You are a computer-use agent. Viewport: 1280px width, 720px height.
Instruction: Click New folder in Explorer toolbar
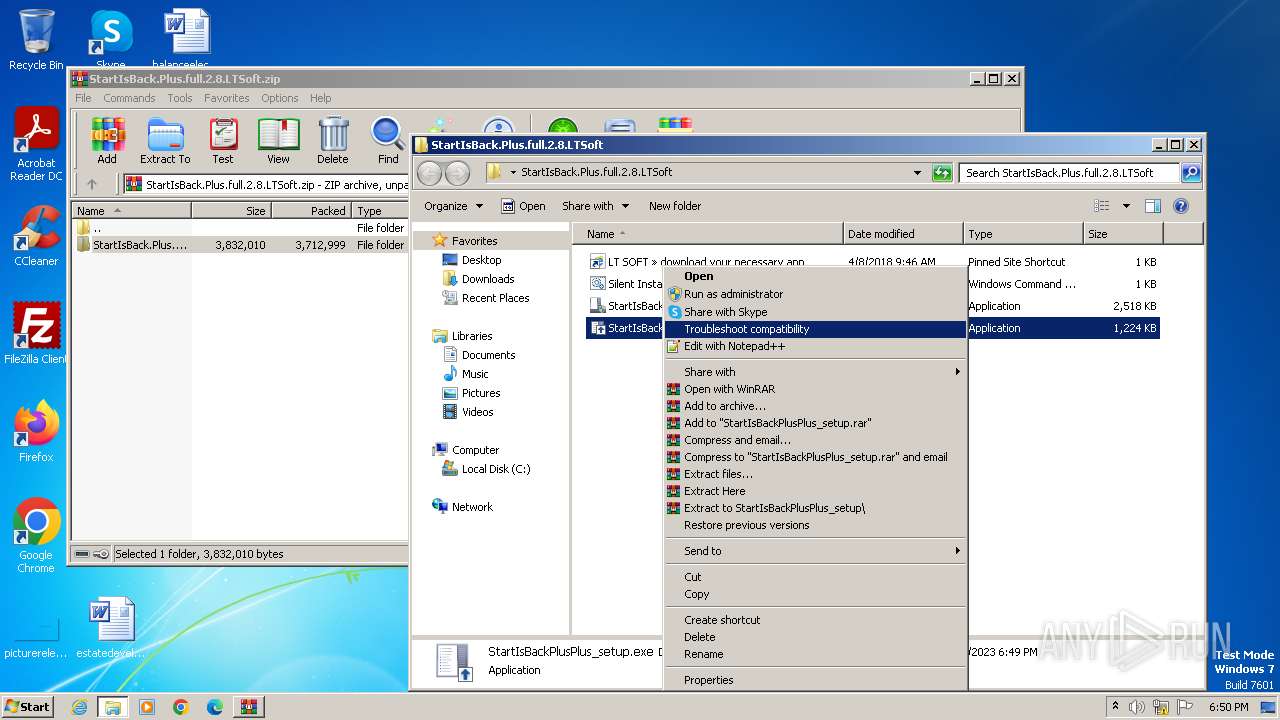(x=675, y=206)
